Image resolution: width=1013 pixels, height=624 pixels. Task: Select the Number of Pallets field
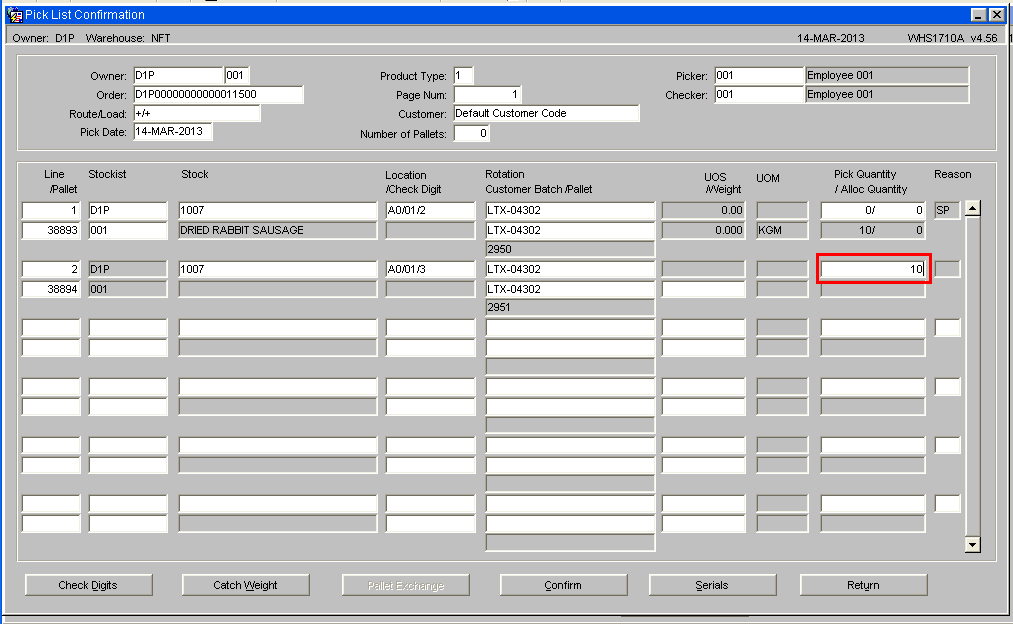click(472, 133)
